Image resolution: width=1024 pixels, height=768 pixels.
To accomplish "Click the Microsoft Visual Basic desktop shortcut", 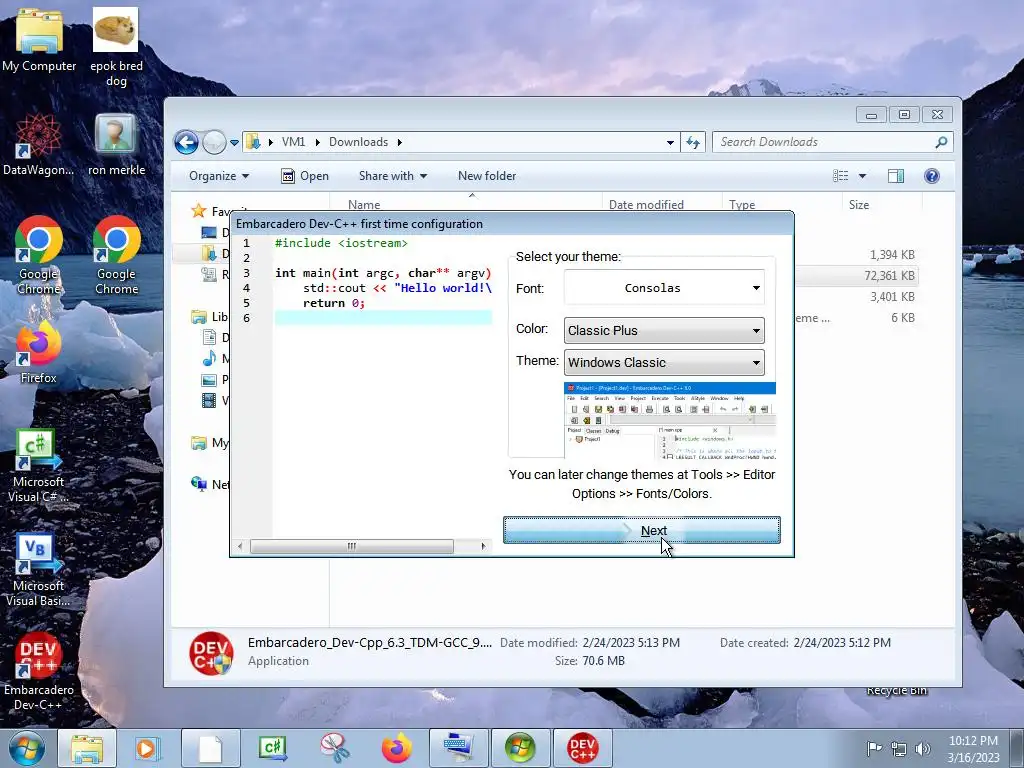I will pos(39,570).
